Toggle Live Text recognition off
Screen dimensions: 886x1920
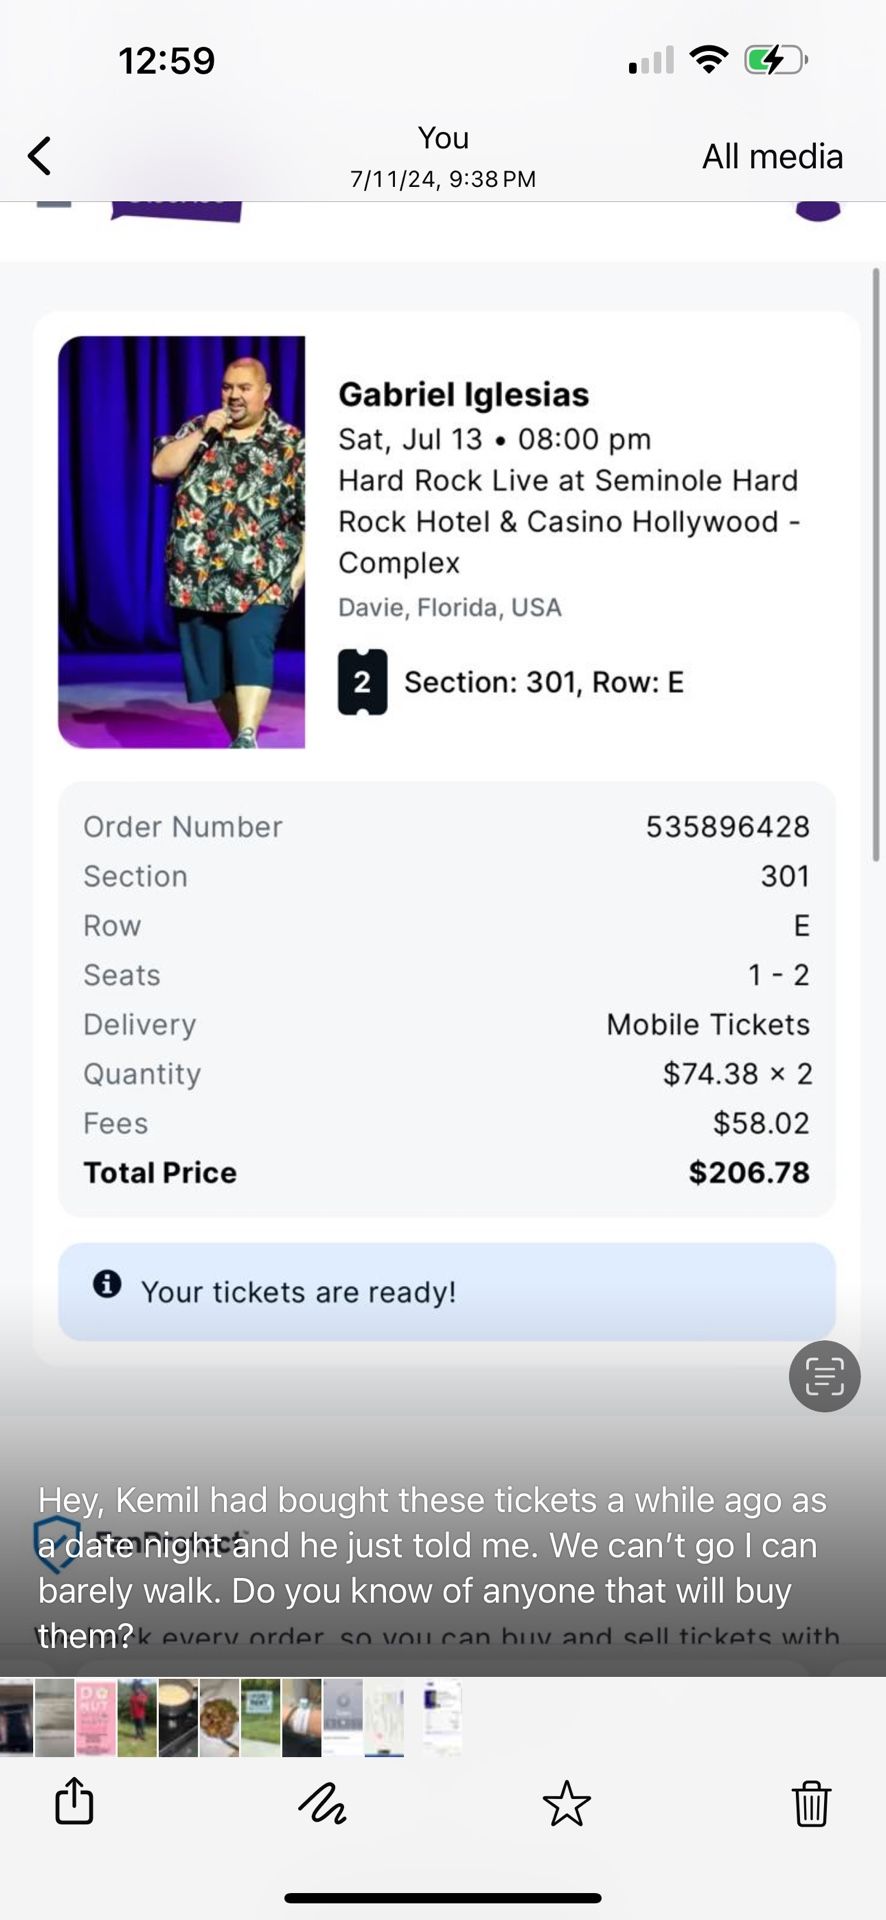point(823,1376)
